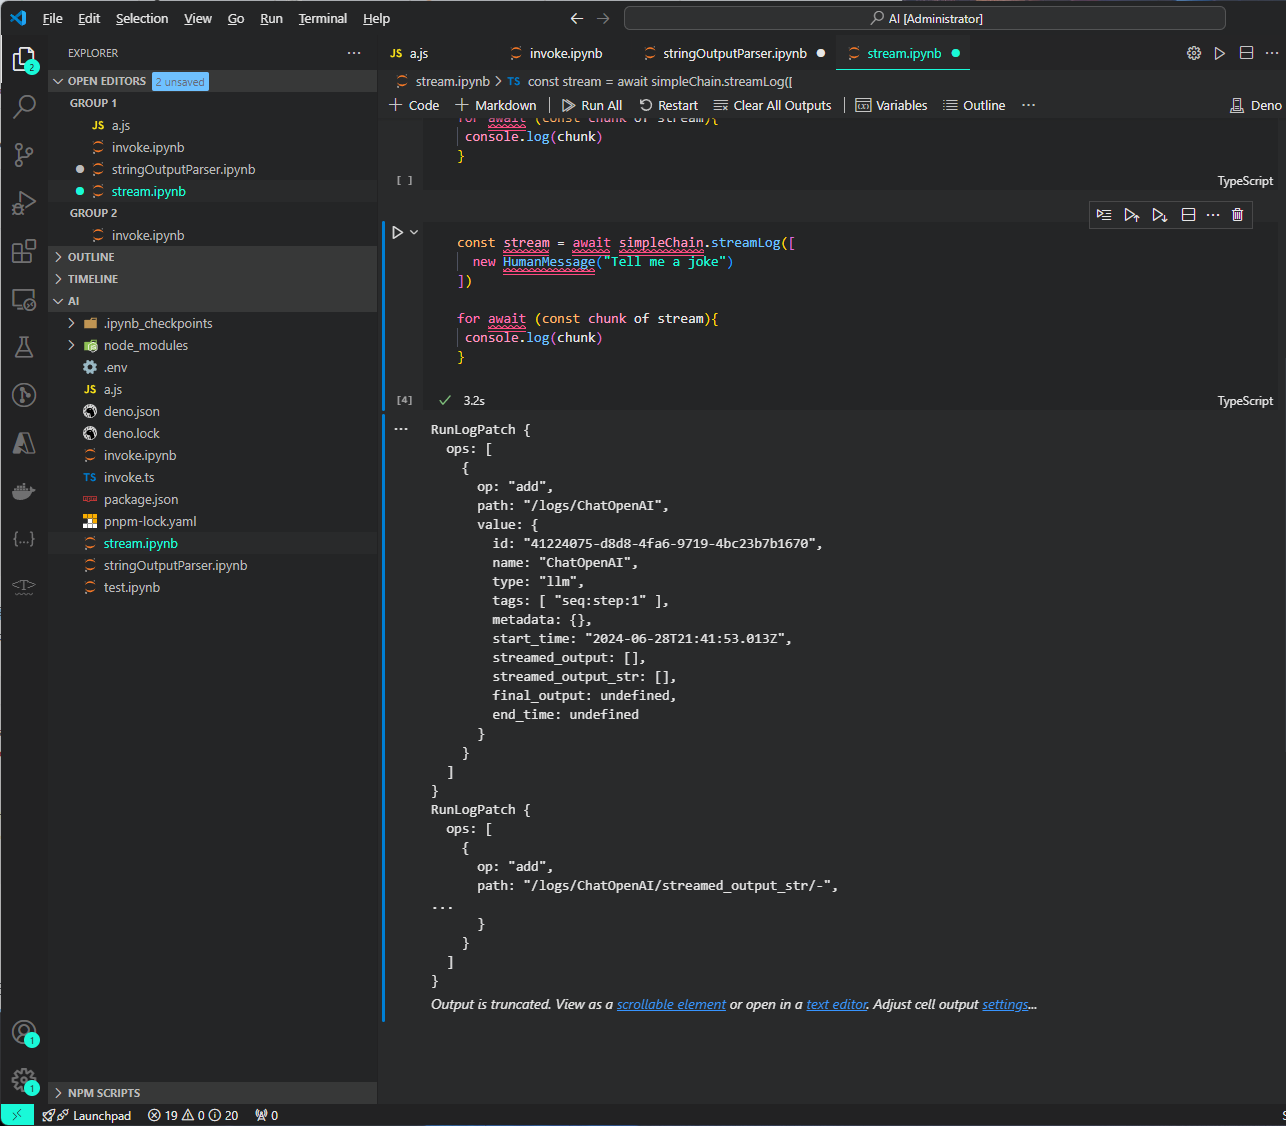The height and width of the screenshot is (1126, 1286).
Task: Expand the .ipynb_checkpoints folder
Action: 212,323
